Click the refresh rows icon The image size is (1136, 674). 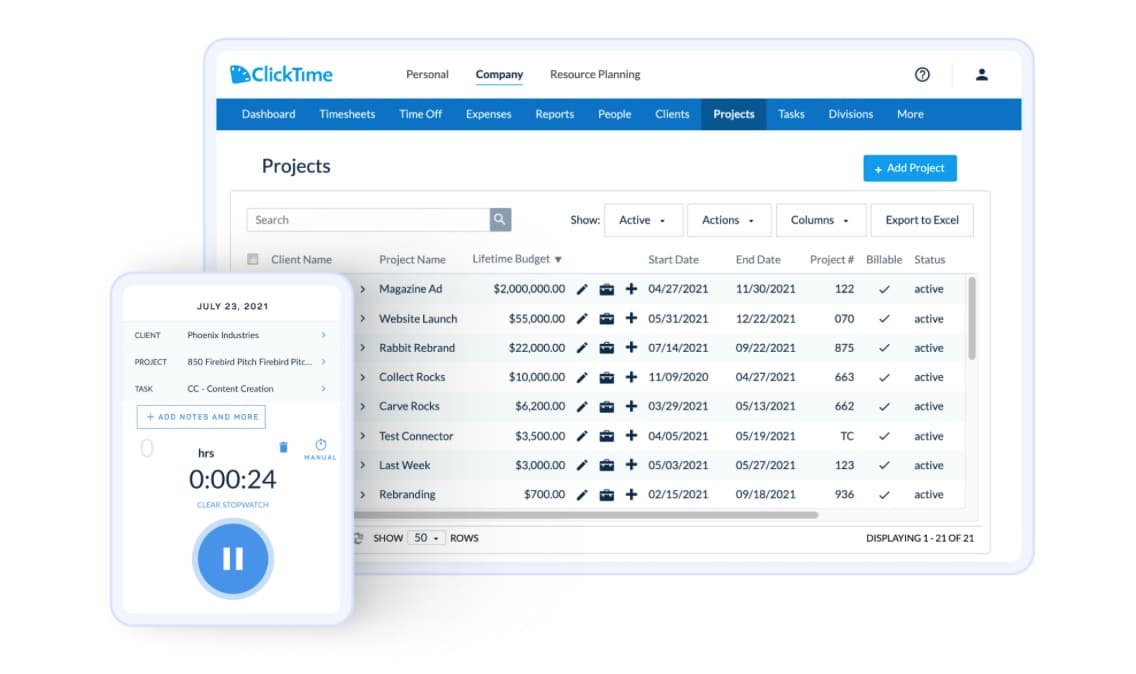(360, 537)
